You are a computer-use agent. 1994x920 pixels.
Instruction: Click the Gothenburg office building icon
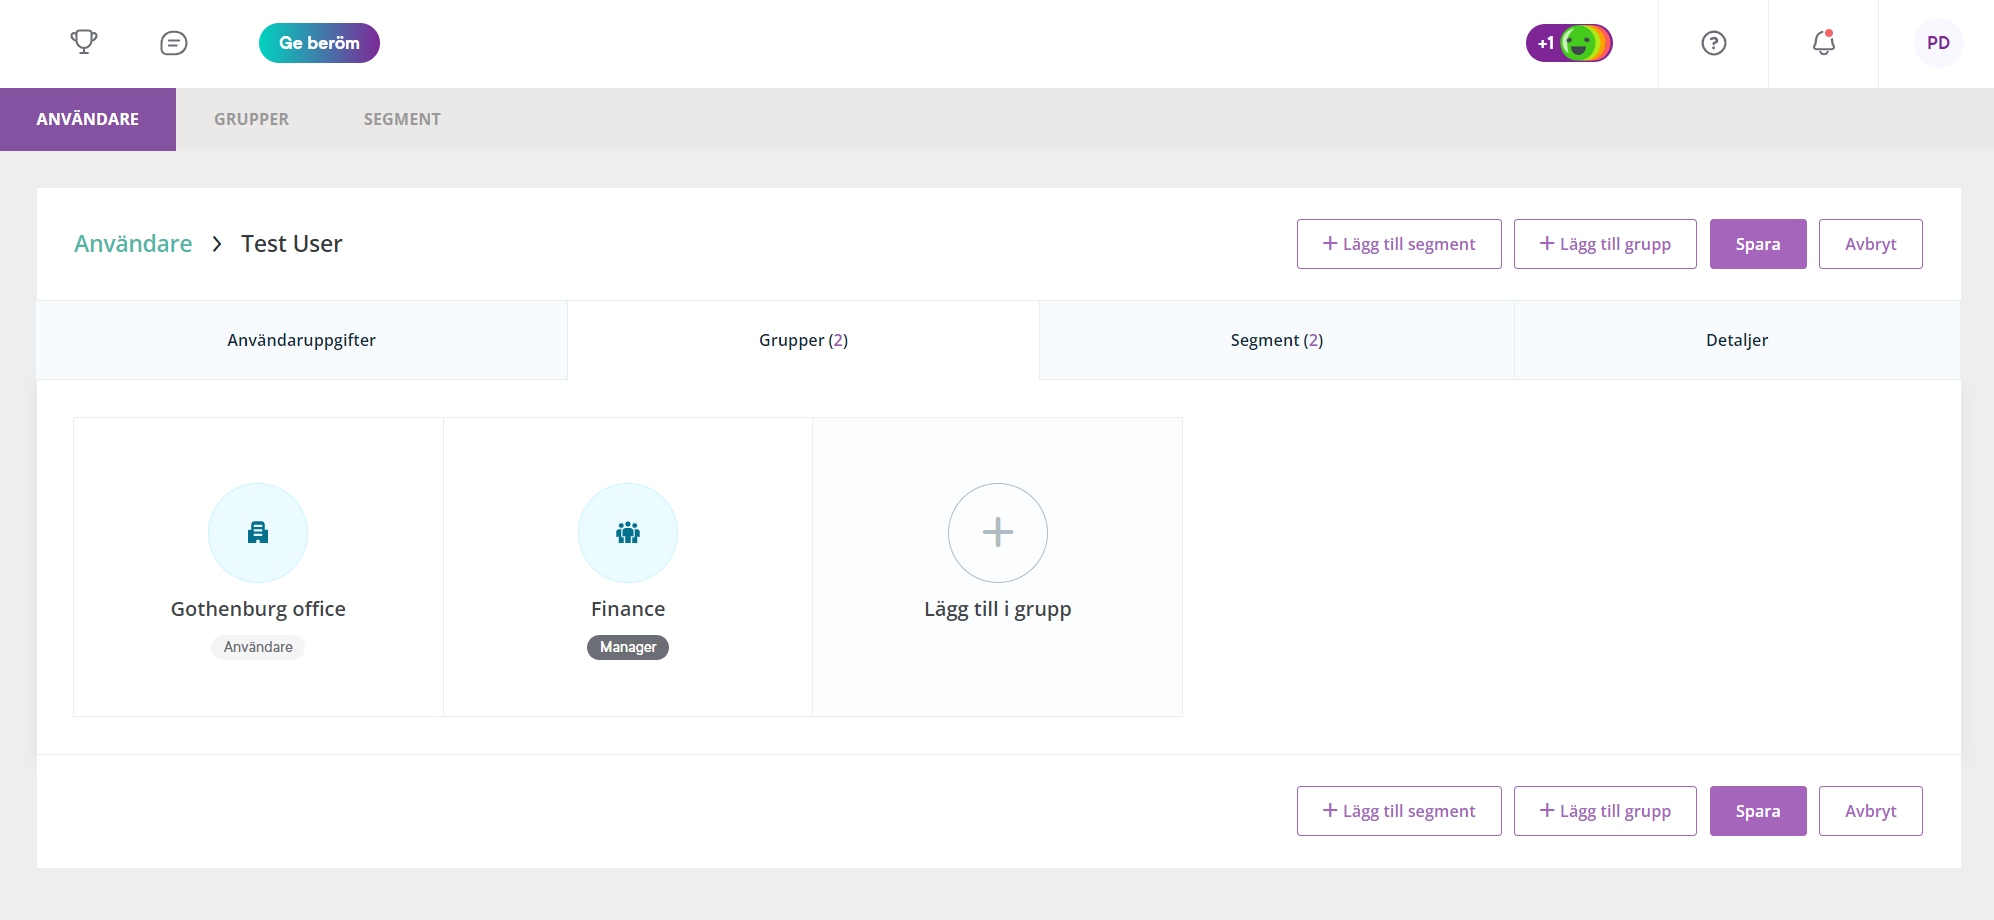(258, 533)
